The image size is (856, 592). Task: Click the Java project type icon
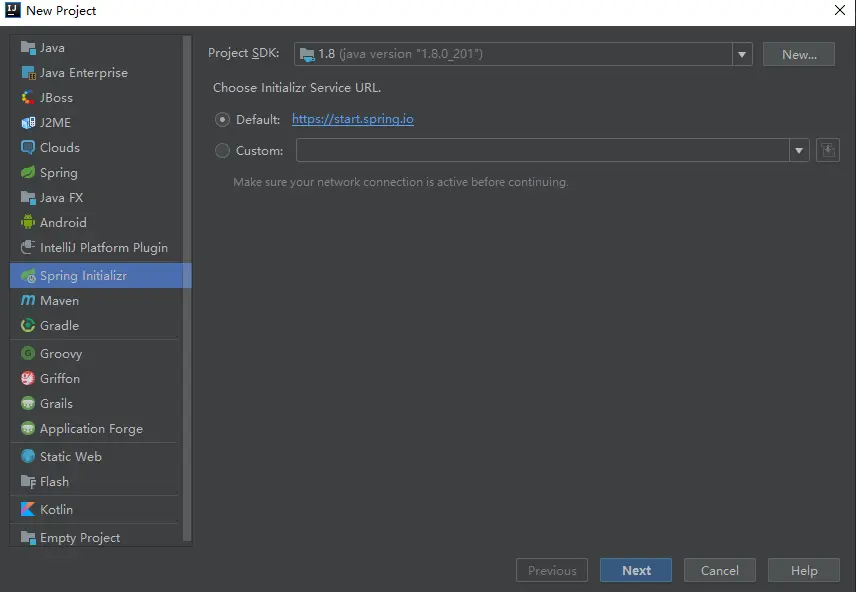(28, 48)
